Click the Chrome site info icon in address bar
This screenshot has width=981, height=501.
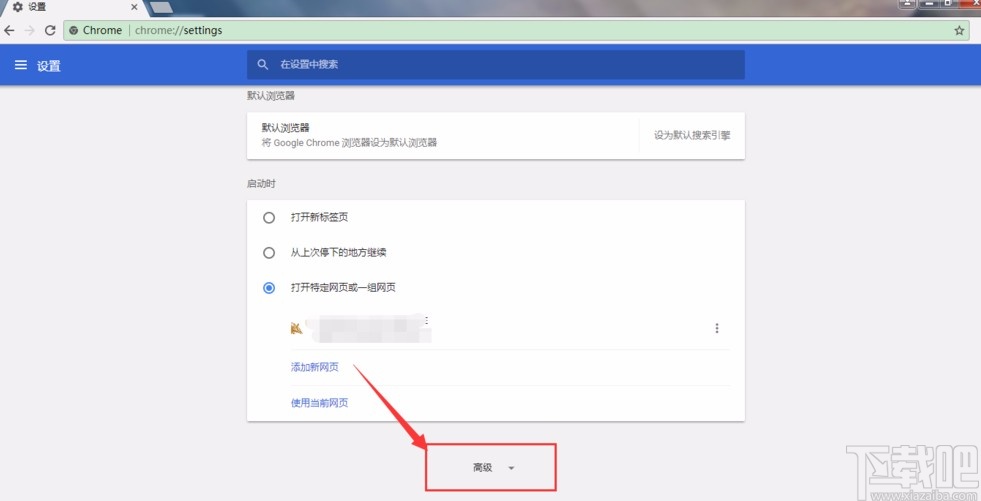tap(73, 30)
